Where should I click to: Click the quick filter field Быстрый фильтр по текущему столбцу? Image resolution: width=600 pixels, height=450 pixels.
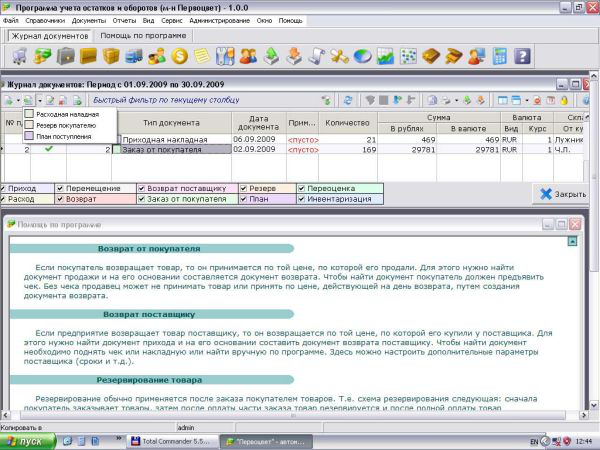point(166,100)
